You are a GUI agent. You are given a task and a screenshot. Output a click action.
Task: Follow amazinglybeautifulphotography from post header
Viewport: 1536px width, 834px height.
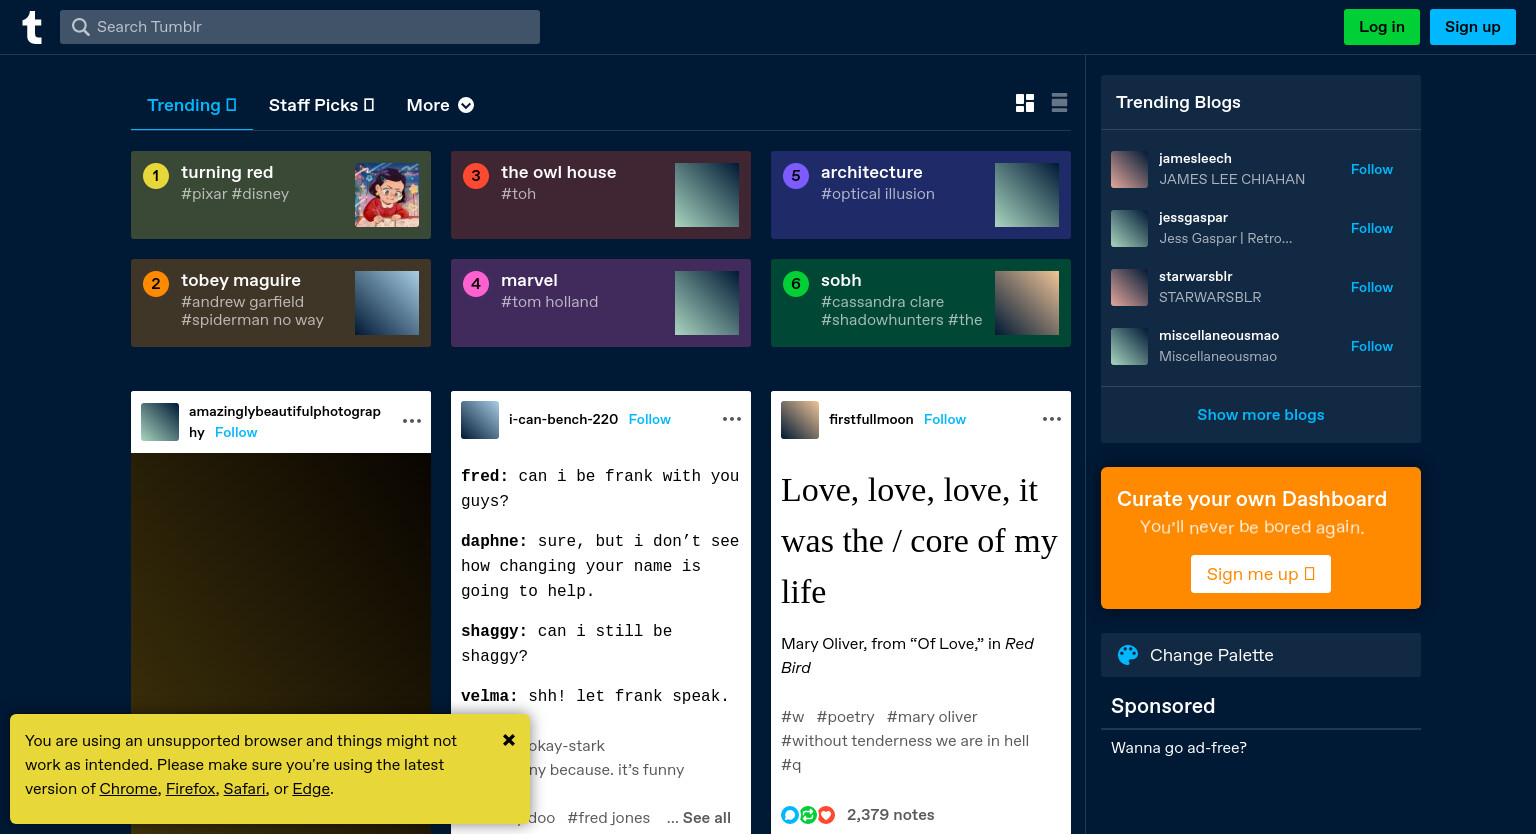click(236, 433)
